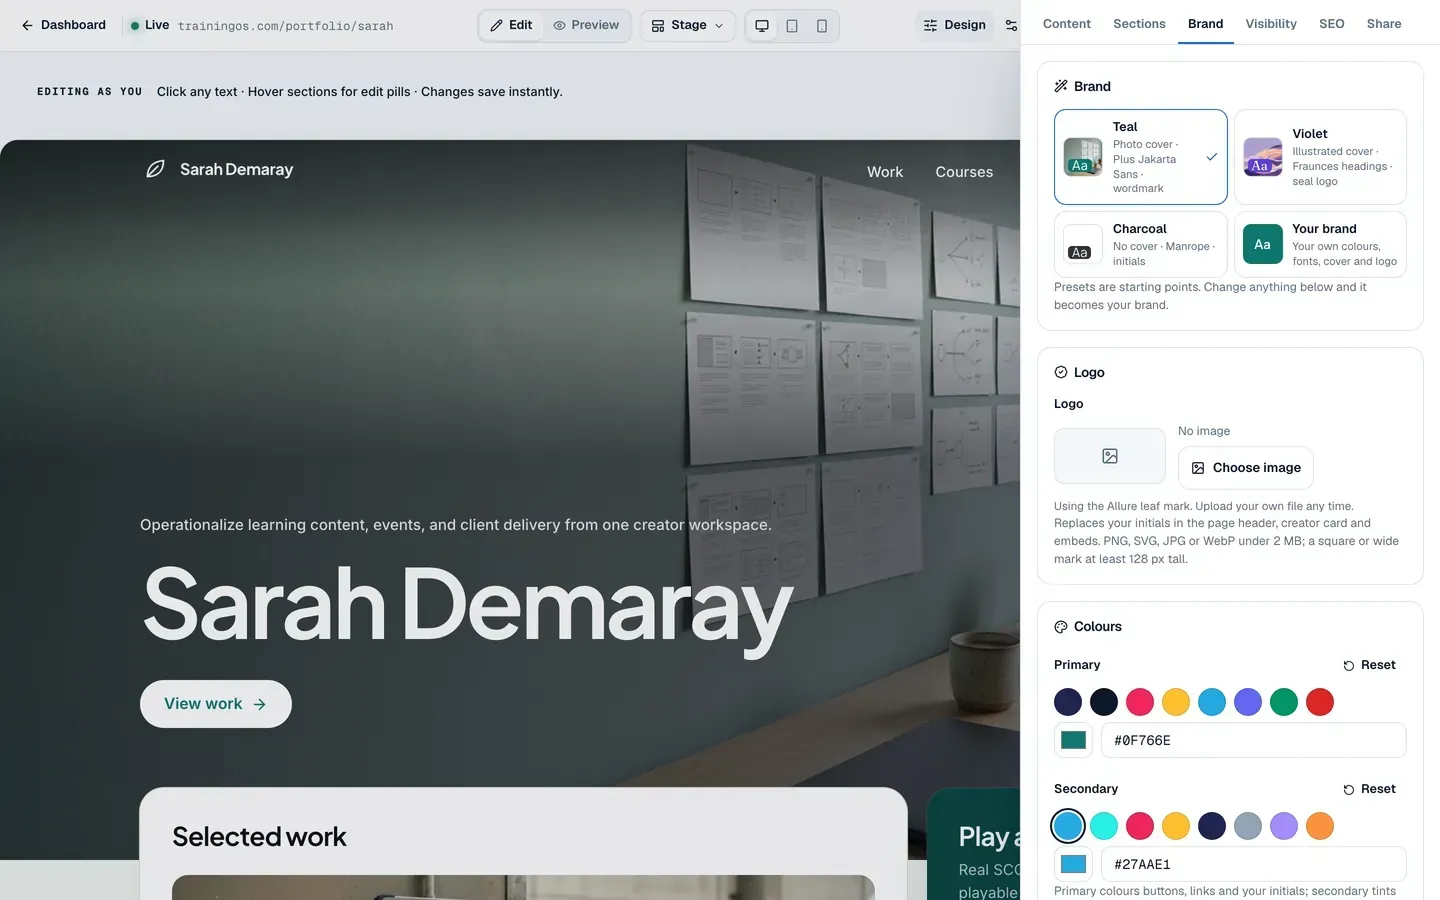Open the Share tab

pyautogui.click(x=1384, y=24)
